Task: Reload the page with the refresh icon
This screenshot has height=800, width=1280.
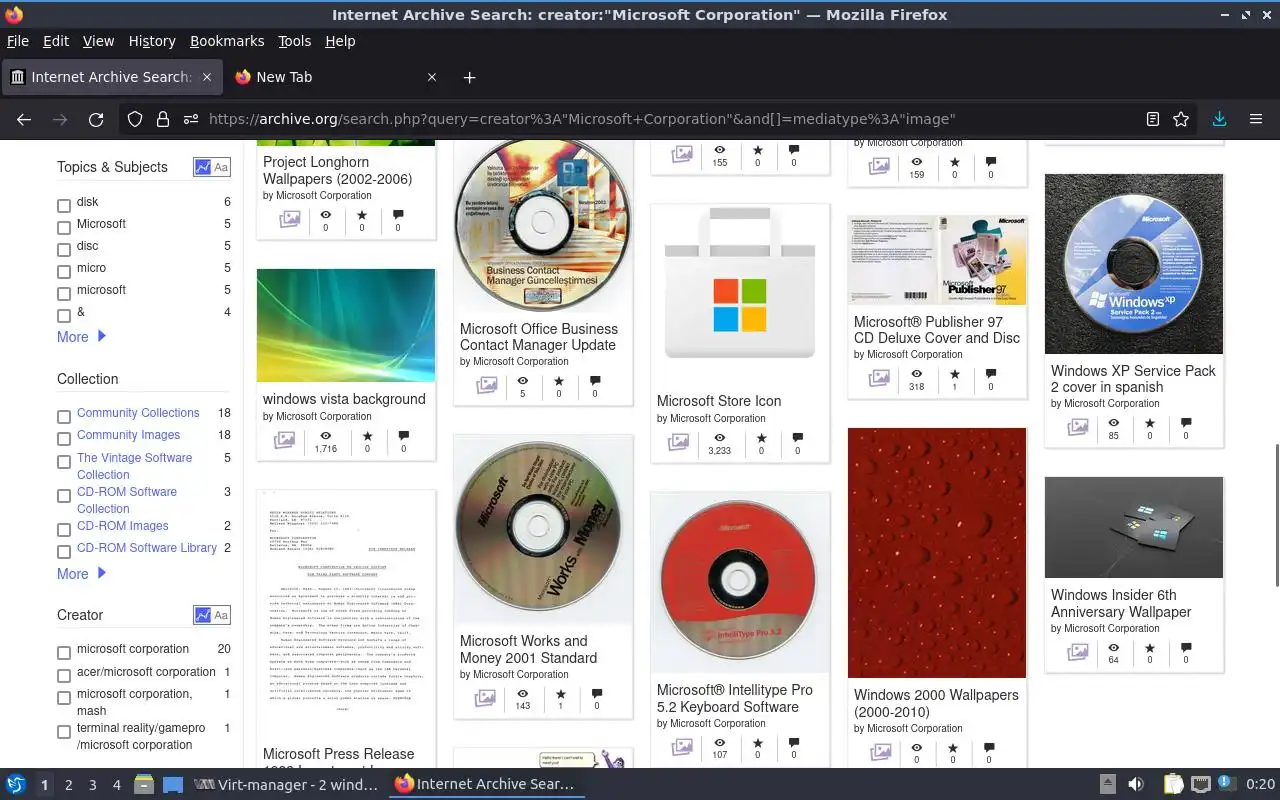Action: click(96, 119)
